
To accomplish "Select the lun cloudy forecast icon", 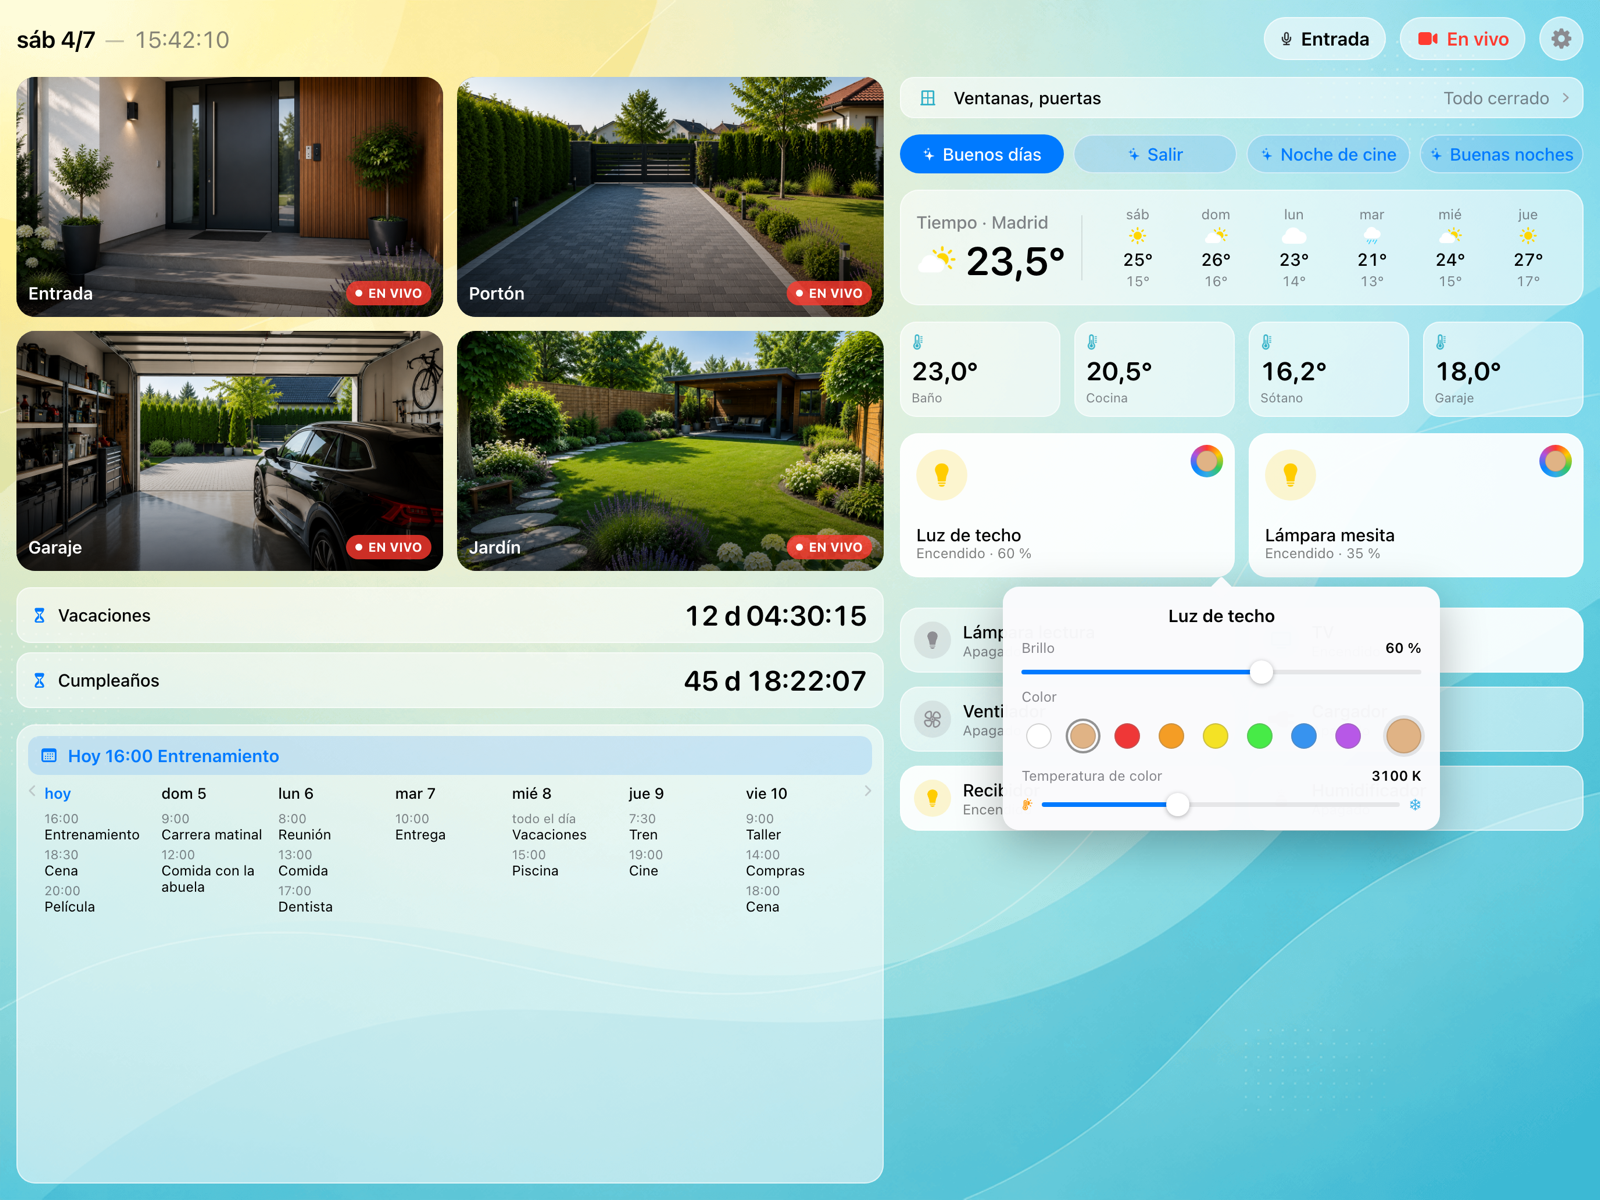I will tap(1294, 236).
